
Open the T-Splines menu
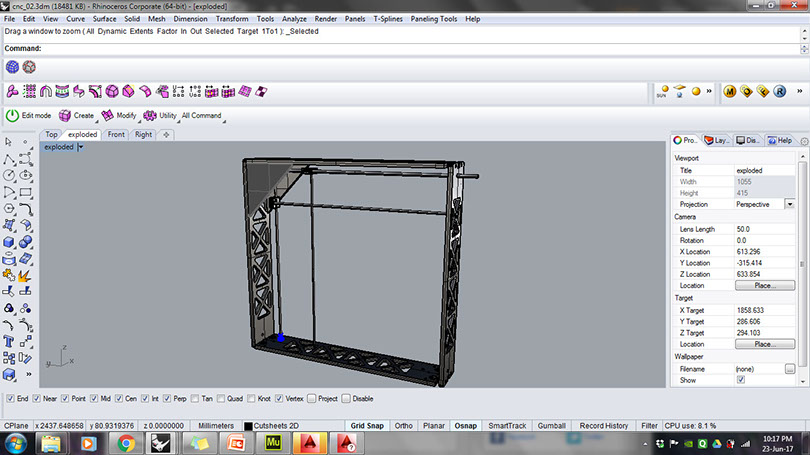388,19
